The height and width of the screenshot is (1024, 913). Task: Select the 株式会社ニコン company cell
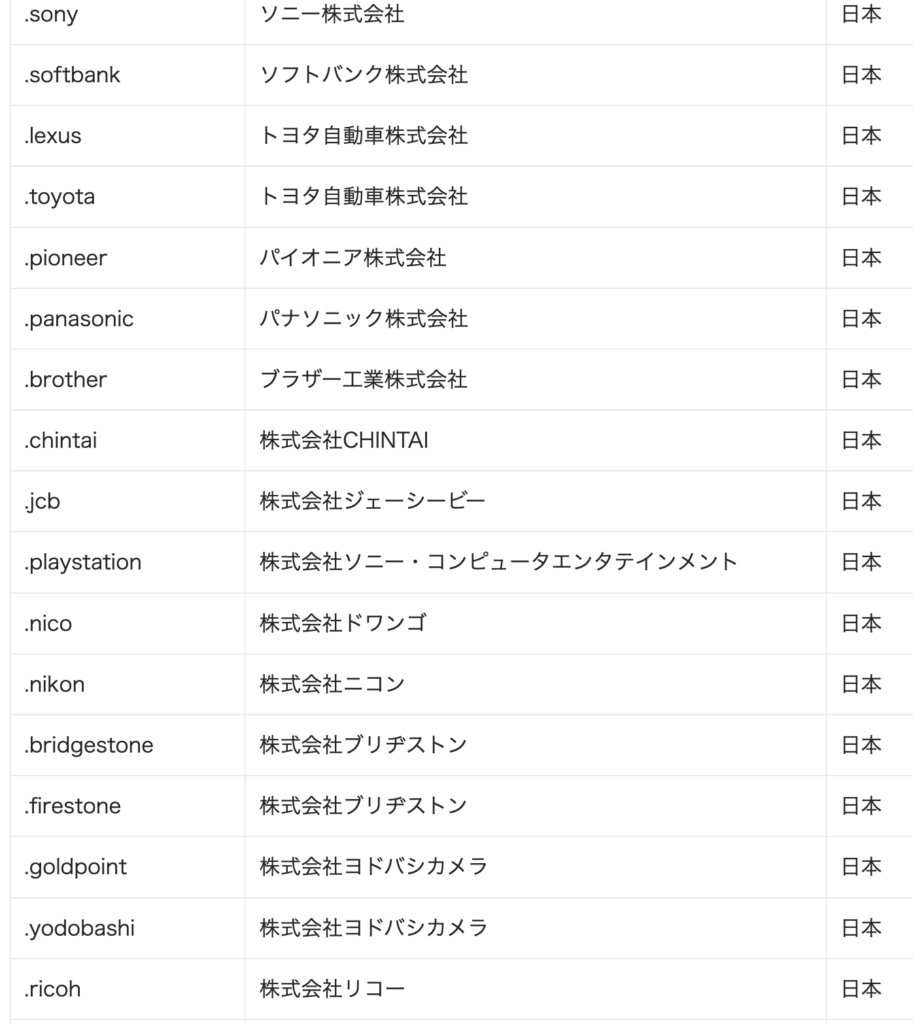coord(332,684)
